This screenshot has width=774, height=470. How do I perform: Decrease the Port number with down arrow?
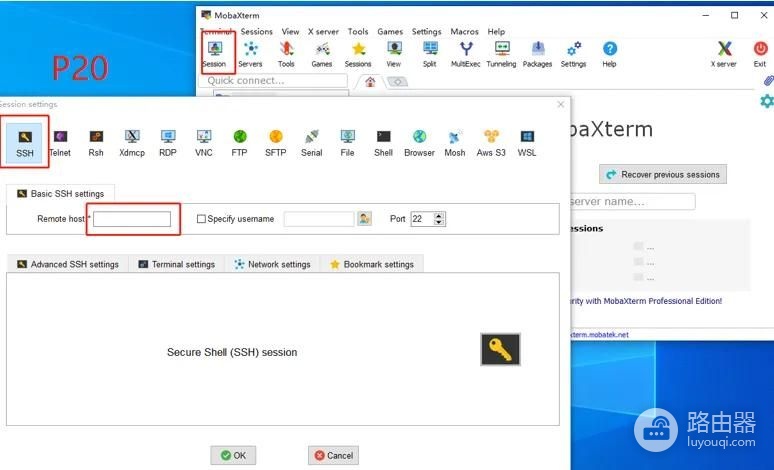439,222
